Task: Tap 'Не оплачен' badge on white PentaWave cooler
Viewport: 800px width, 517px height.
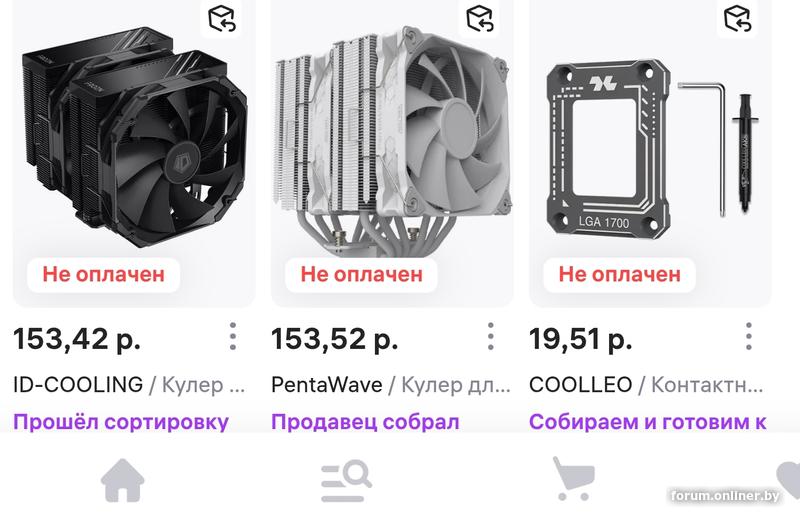Action: pyautogui.click(x=362, y=275)
